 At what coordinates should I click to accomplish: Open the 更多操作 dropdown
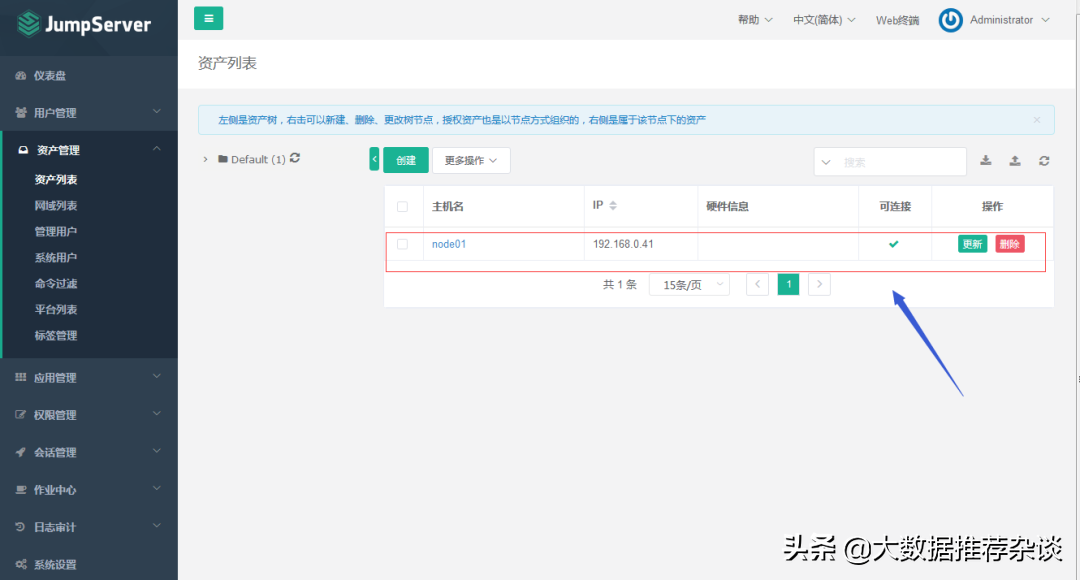pos(471,161)
